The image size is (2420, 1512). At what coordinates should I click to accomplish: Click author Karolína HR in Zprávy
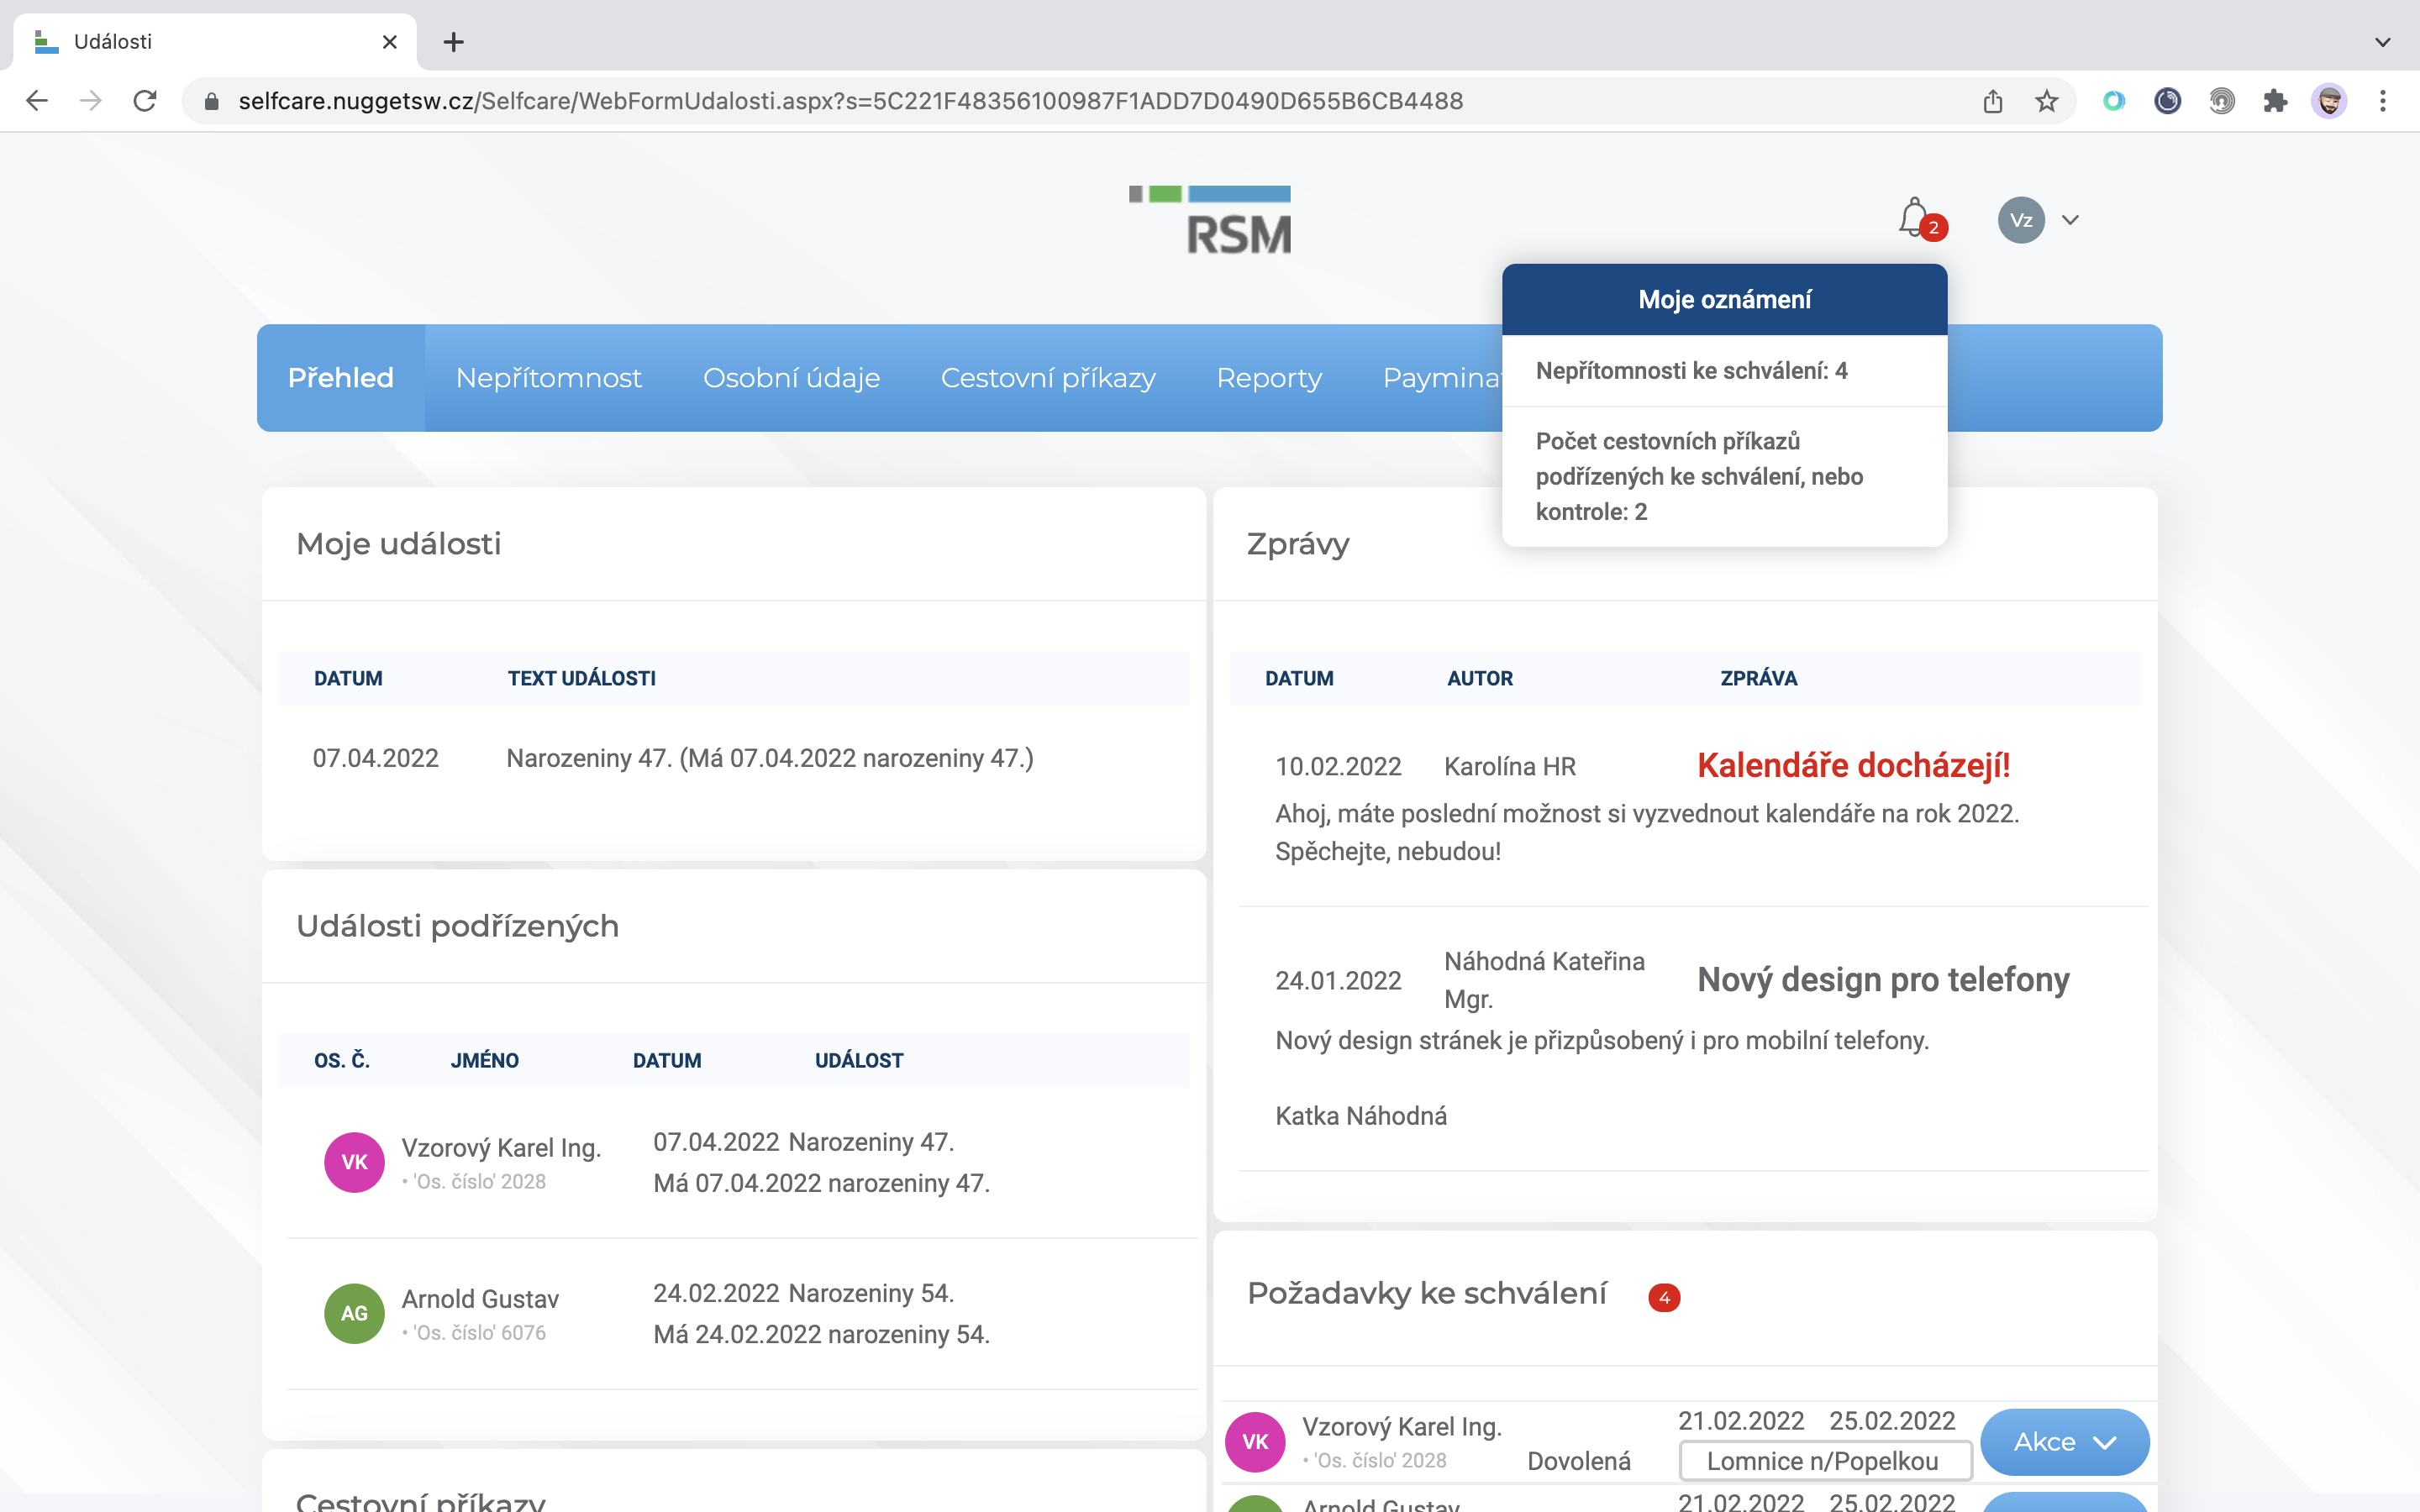pos(1510,767)
